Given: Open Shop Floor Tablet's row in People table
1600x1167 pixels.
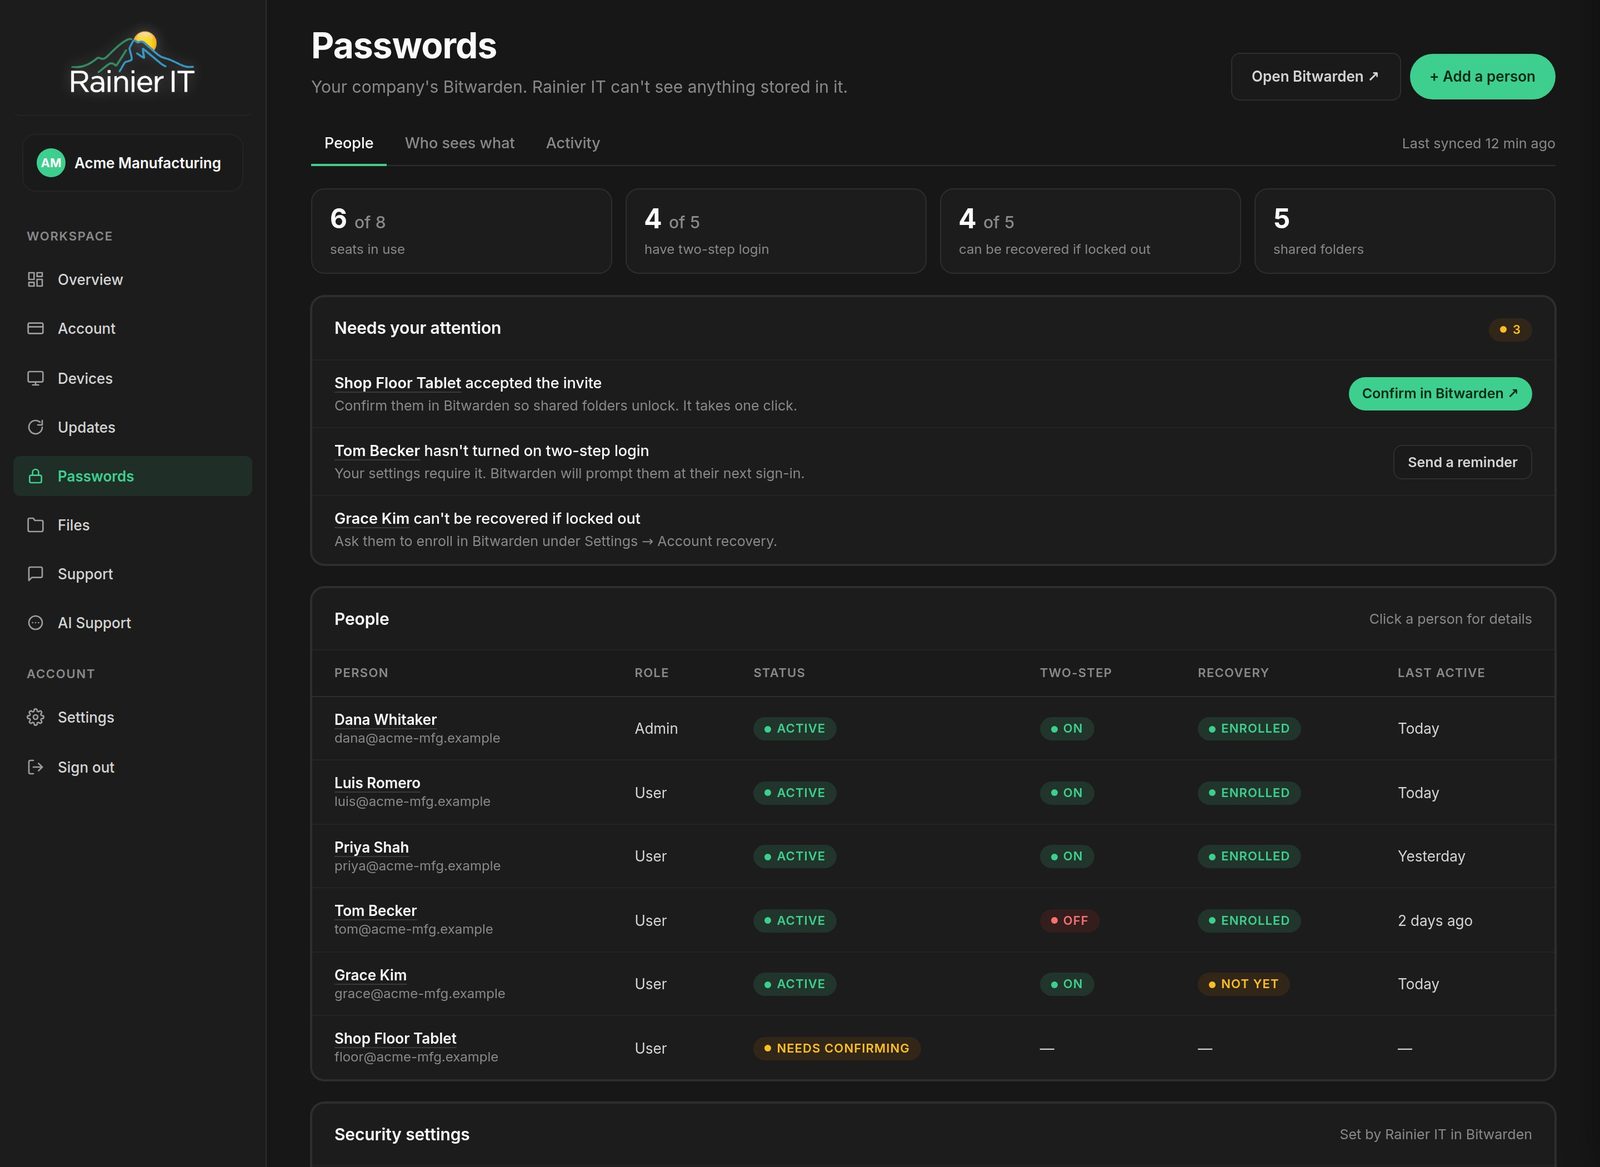Looking at the screenshot, I should [933, 1048].
